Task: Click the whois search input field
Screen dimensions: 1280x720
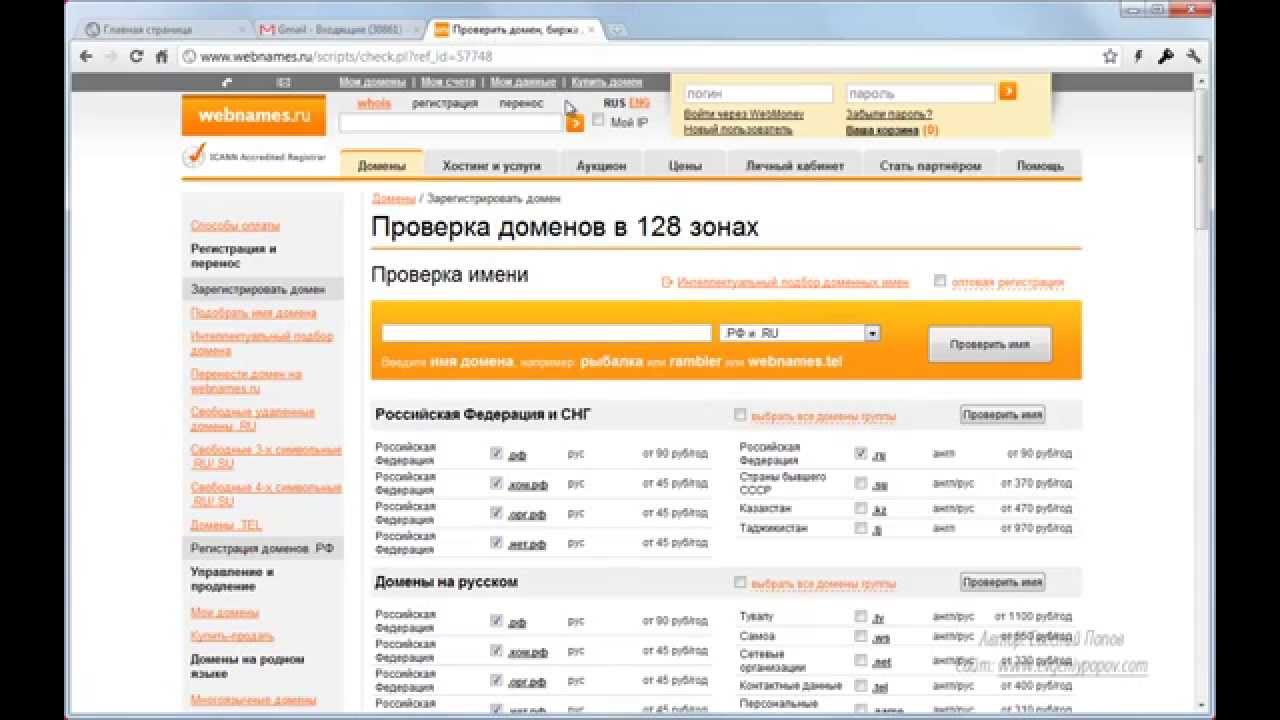Action: point(451,123)
